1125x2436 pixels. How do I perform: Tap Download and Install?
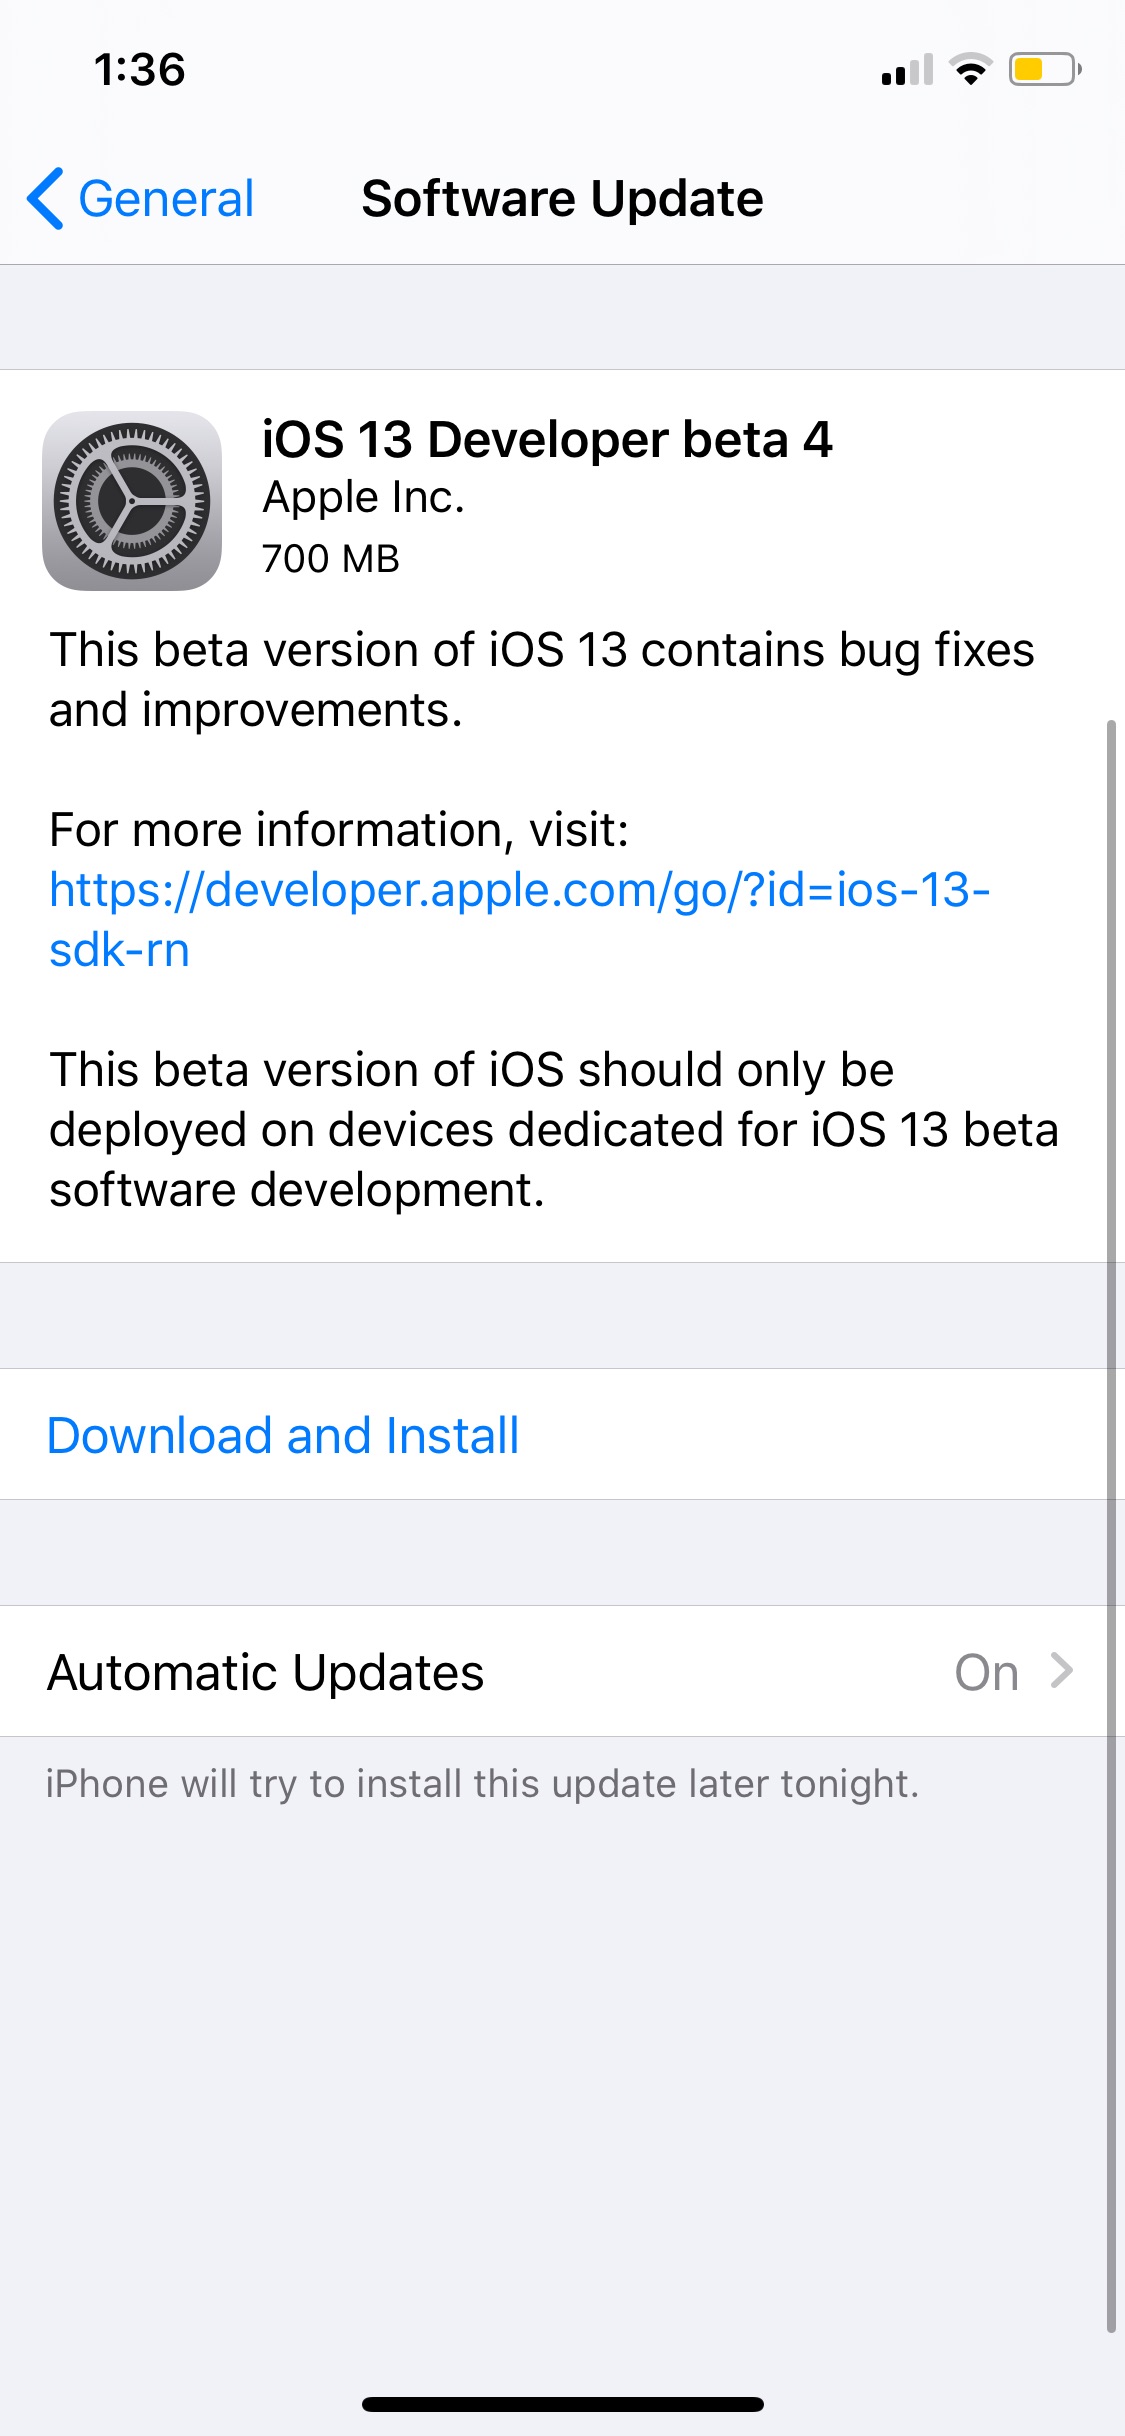[283, 1434]
